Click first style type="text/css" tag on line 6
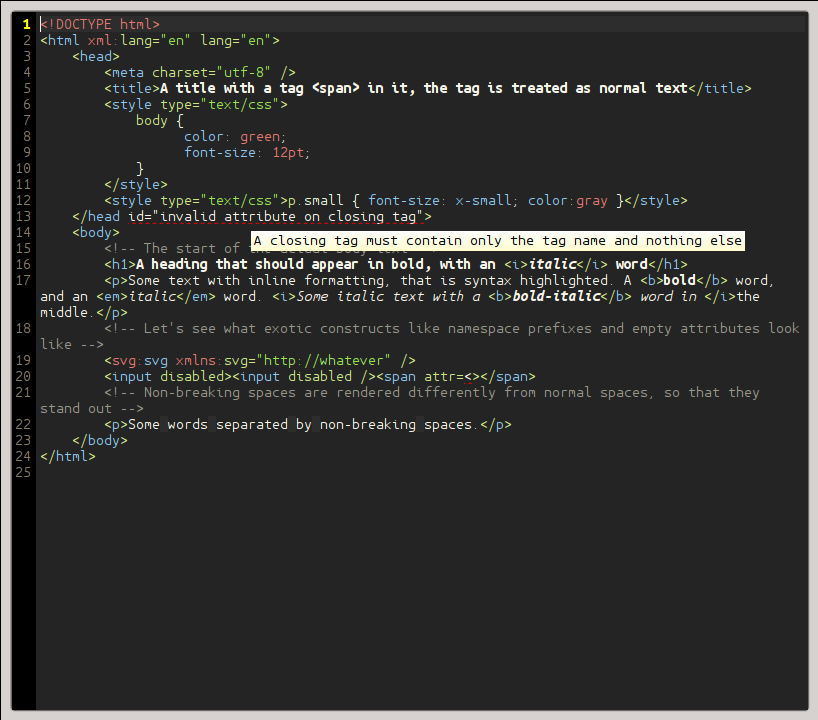This screenshot has width=818, height=720. tap(196, 104)
